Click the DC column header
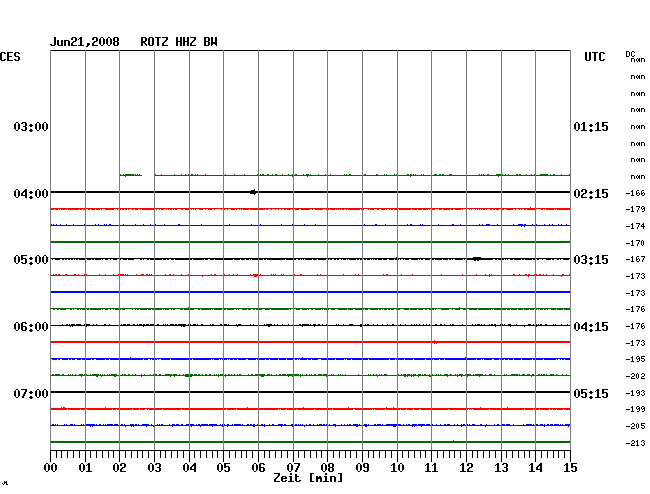650x494 pixels. (x=630, y=54)
